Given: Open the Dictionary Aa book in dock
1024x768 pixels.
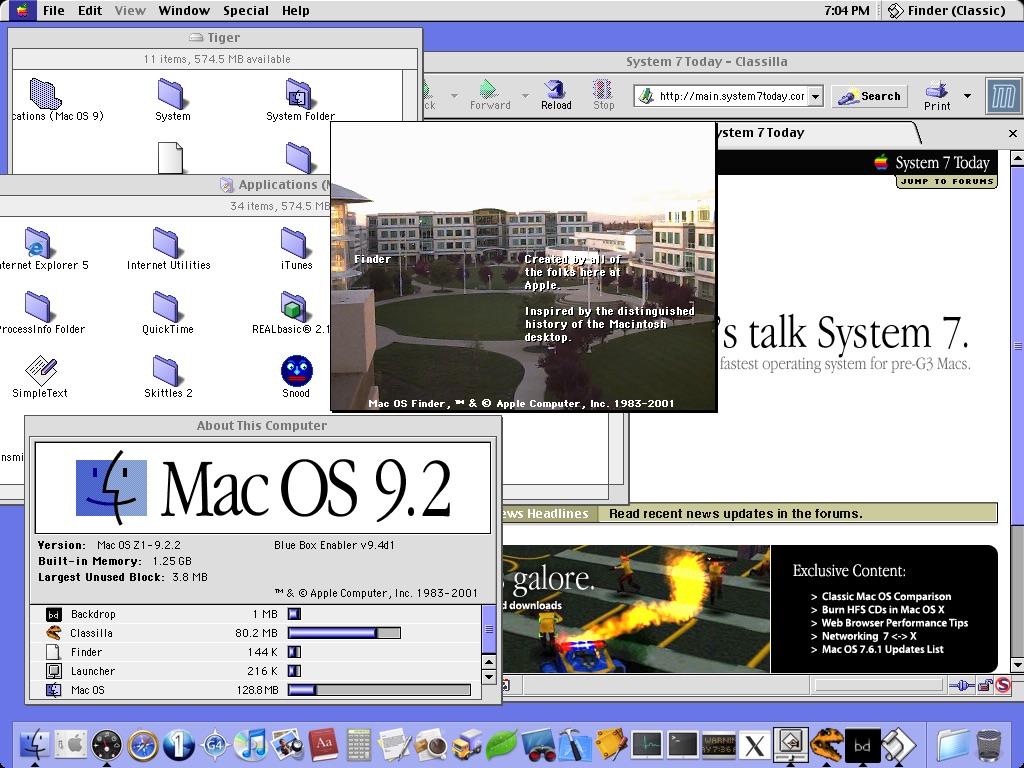Looking at the screenshot, I should [x=323, y=745].
